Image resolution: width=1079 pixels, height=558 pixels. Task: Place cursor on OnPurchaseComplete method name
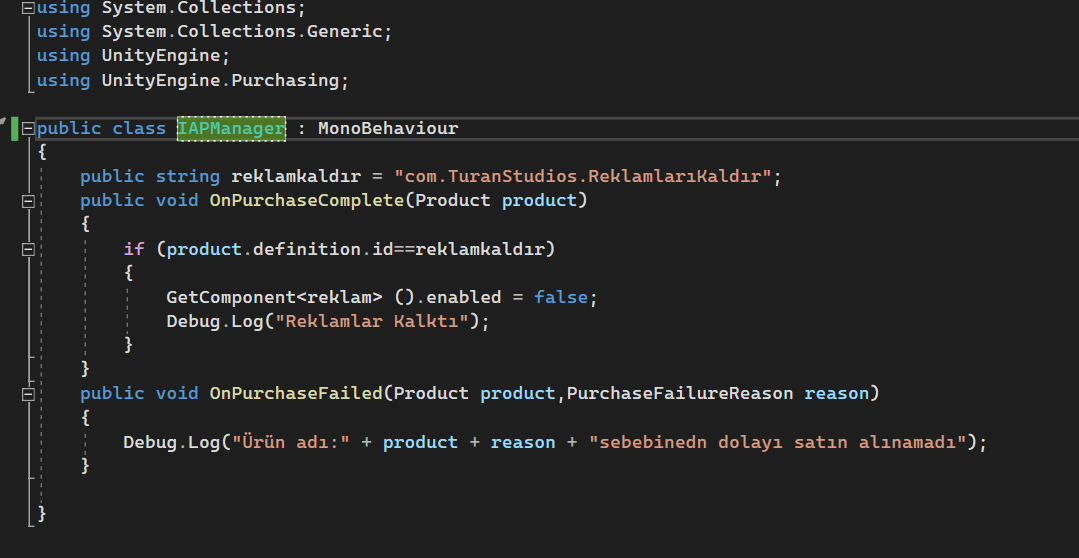click(306, 201)
